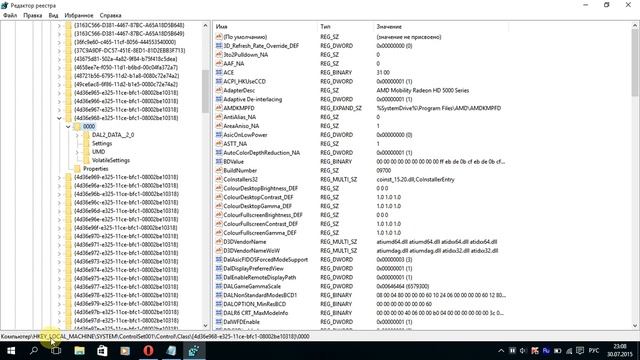Click the ACE binary value icon

coord(219,73)
